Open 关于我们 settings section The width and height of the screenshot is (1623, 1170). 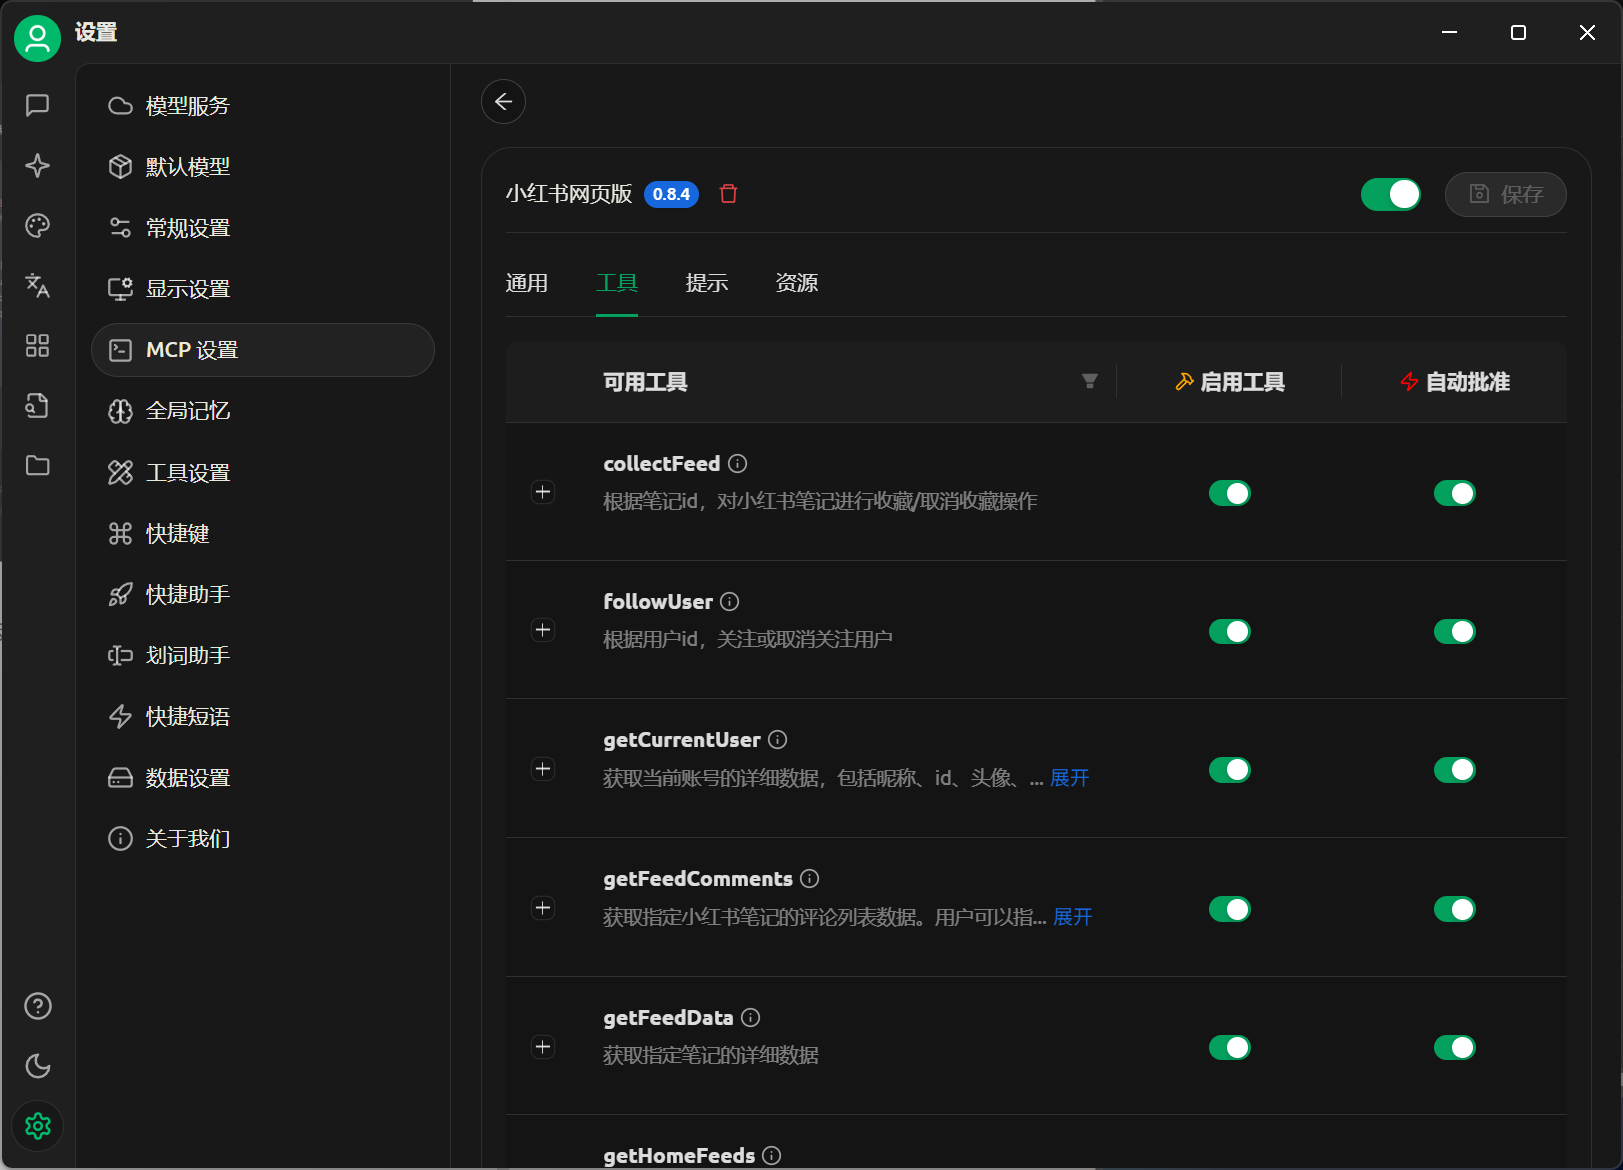(x=263, y=838)
